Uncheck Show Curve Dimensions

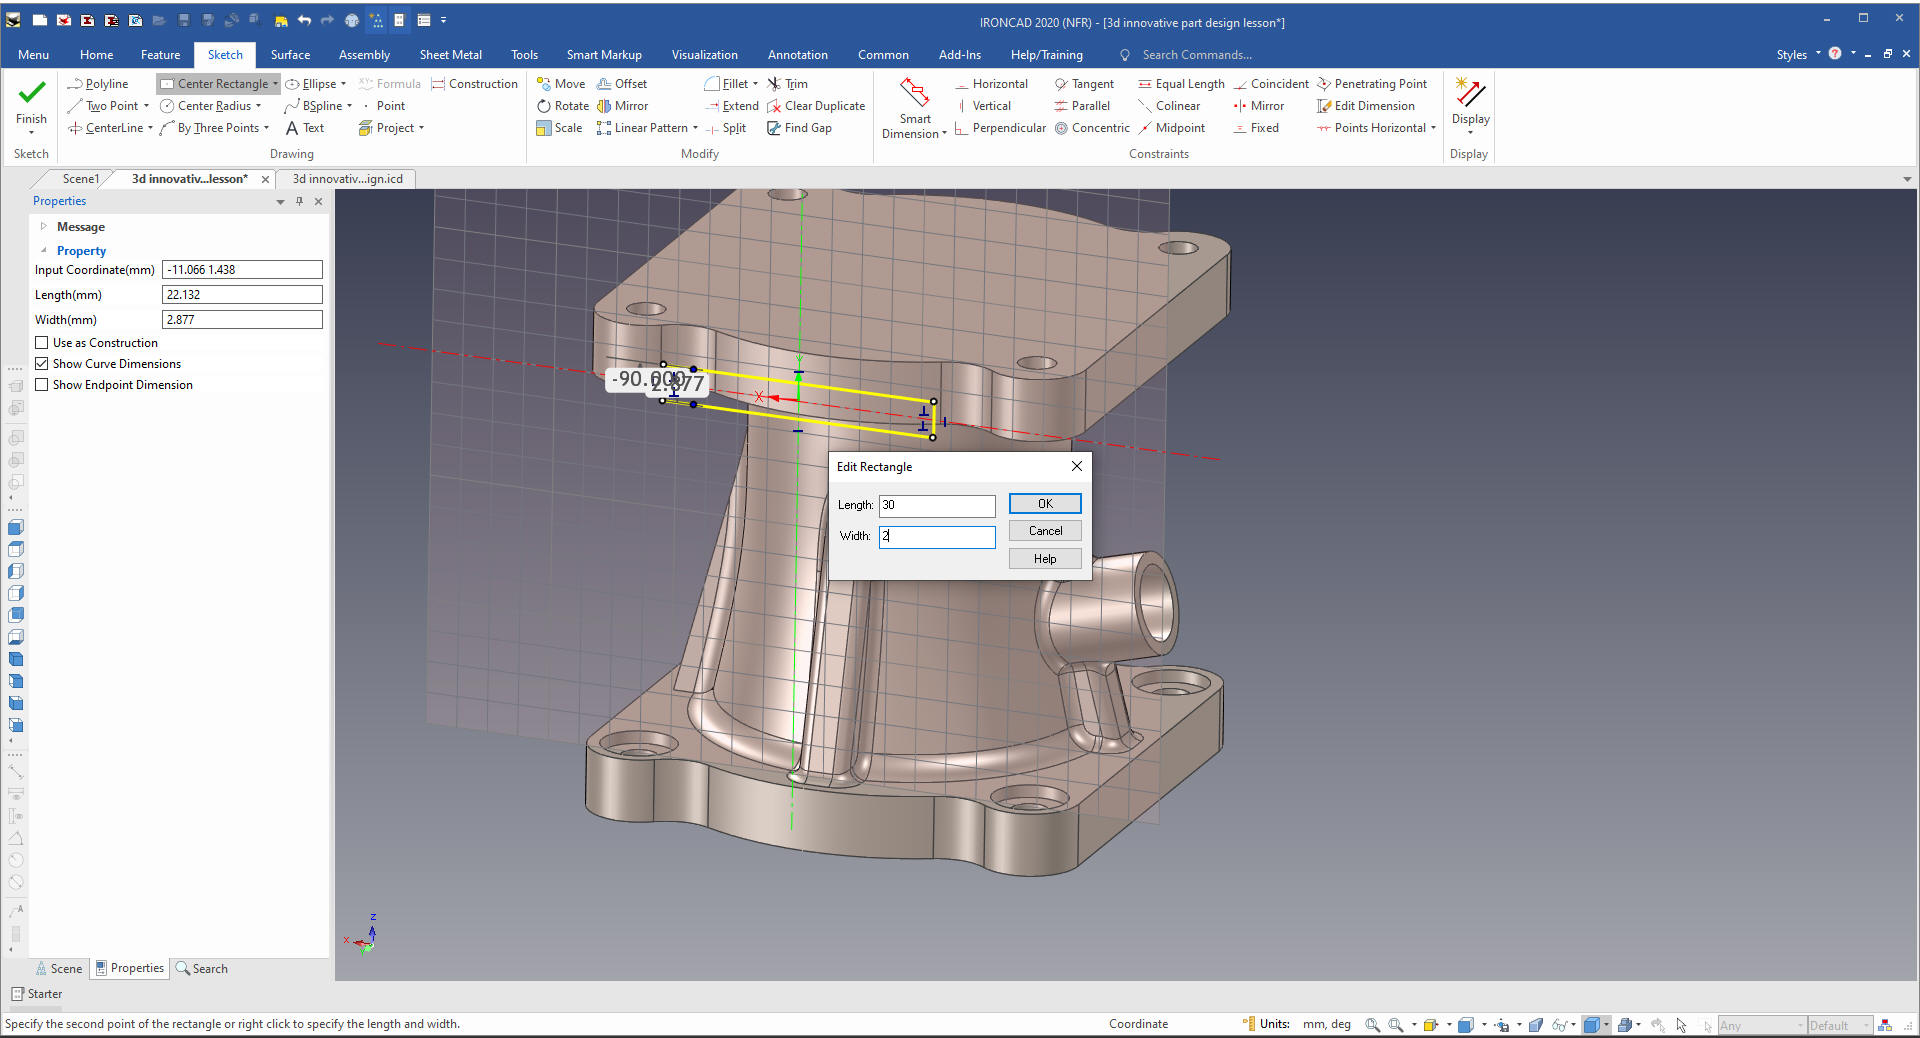(x=42, y=364)
